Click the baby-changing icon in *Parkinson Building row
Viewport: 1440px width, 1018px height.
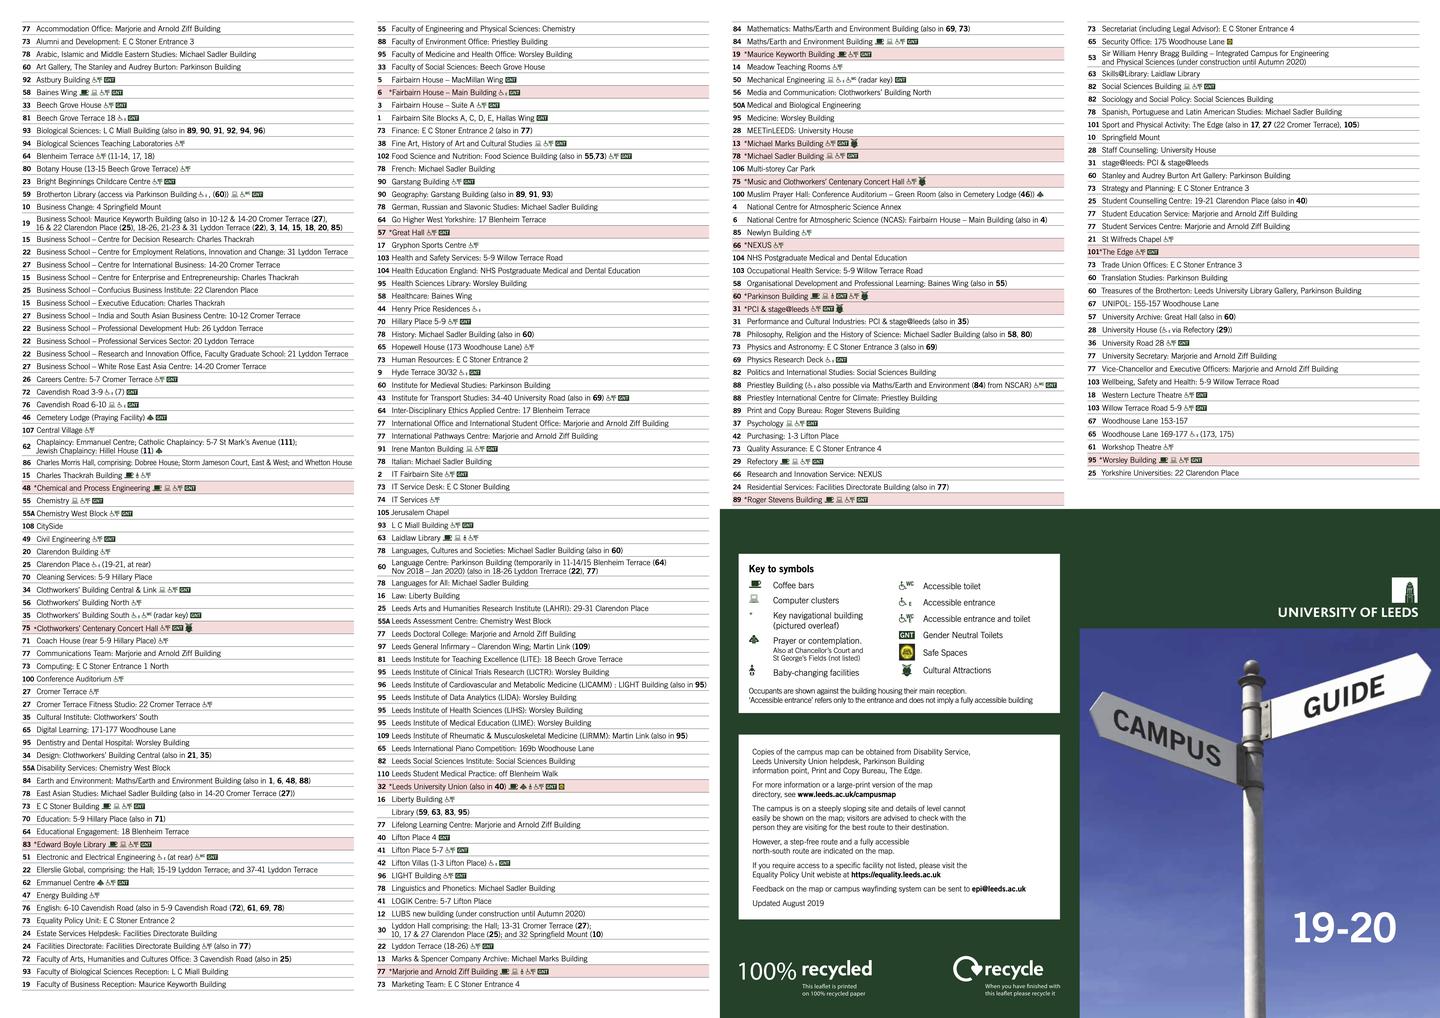832,296
